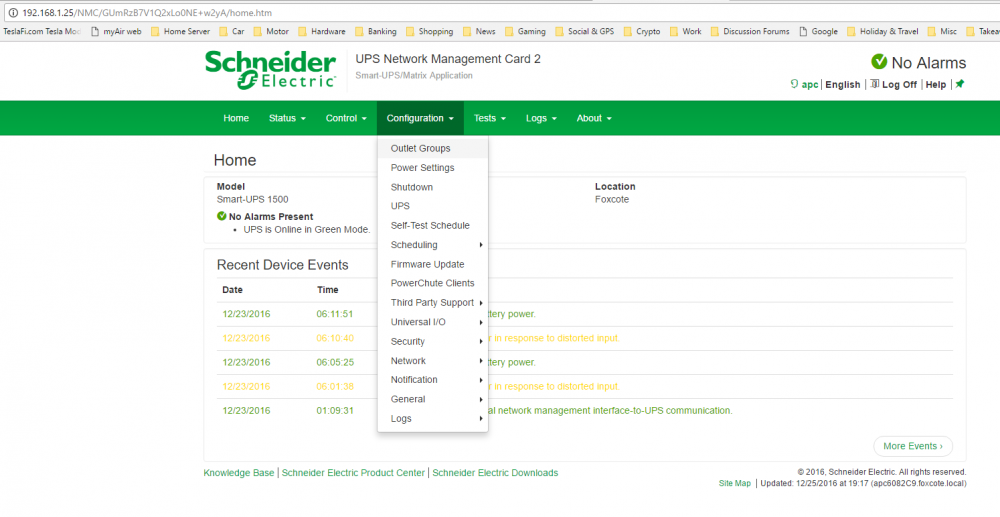Open the Control dropdown menu
Viewport: 1000px width, 517px height.
[x=346, y=118]
